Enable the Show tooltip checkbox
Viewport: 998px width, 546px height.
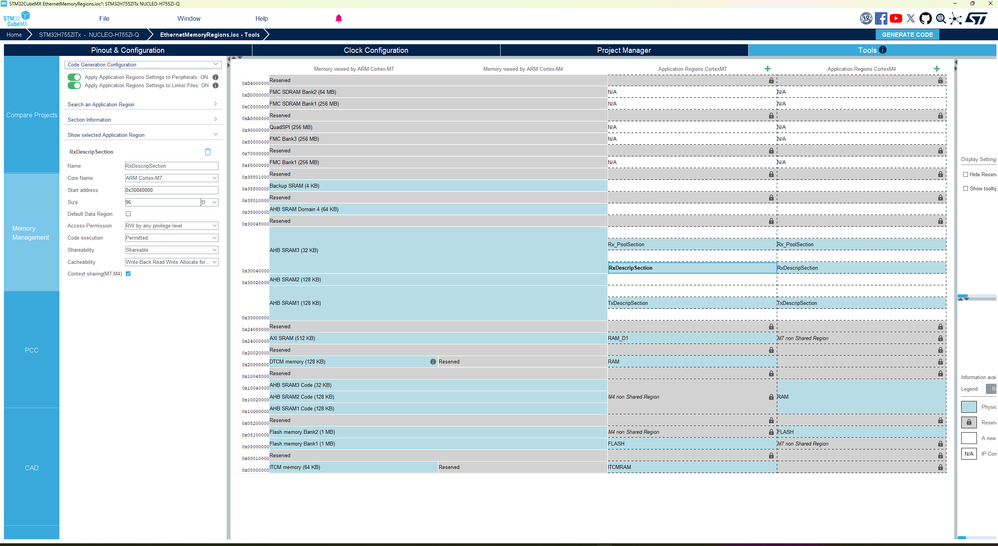966,188
